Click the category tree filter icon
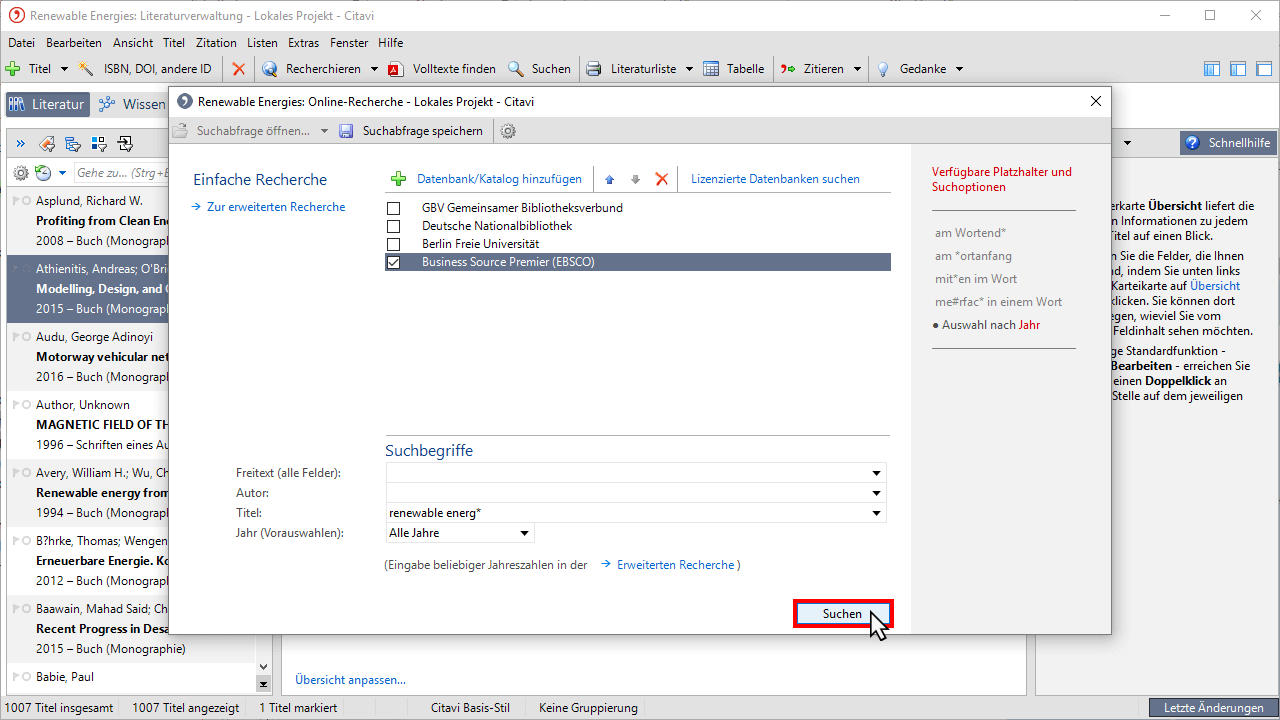The height and width of the screenshot is (720, 1280). pos(72,143)
